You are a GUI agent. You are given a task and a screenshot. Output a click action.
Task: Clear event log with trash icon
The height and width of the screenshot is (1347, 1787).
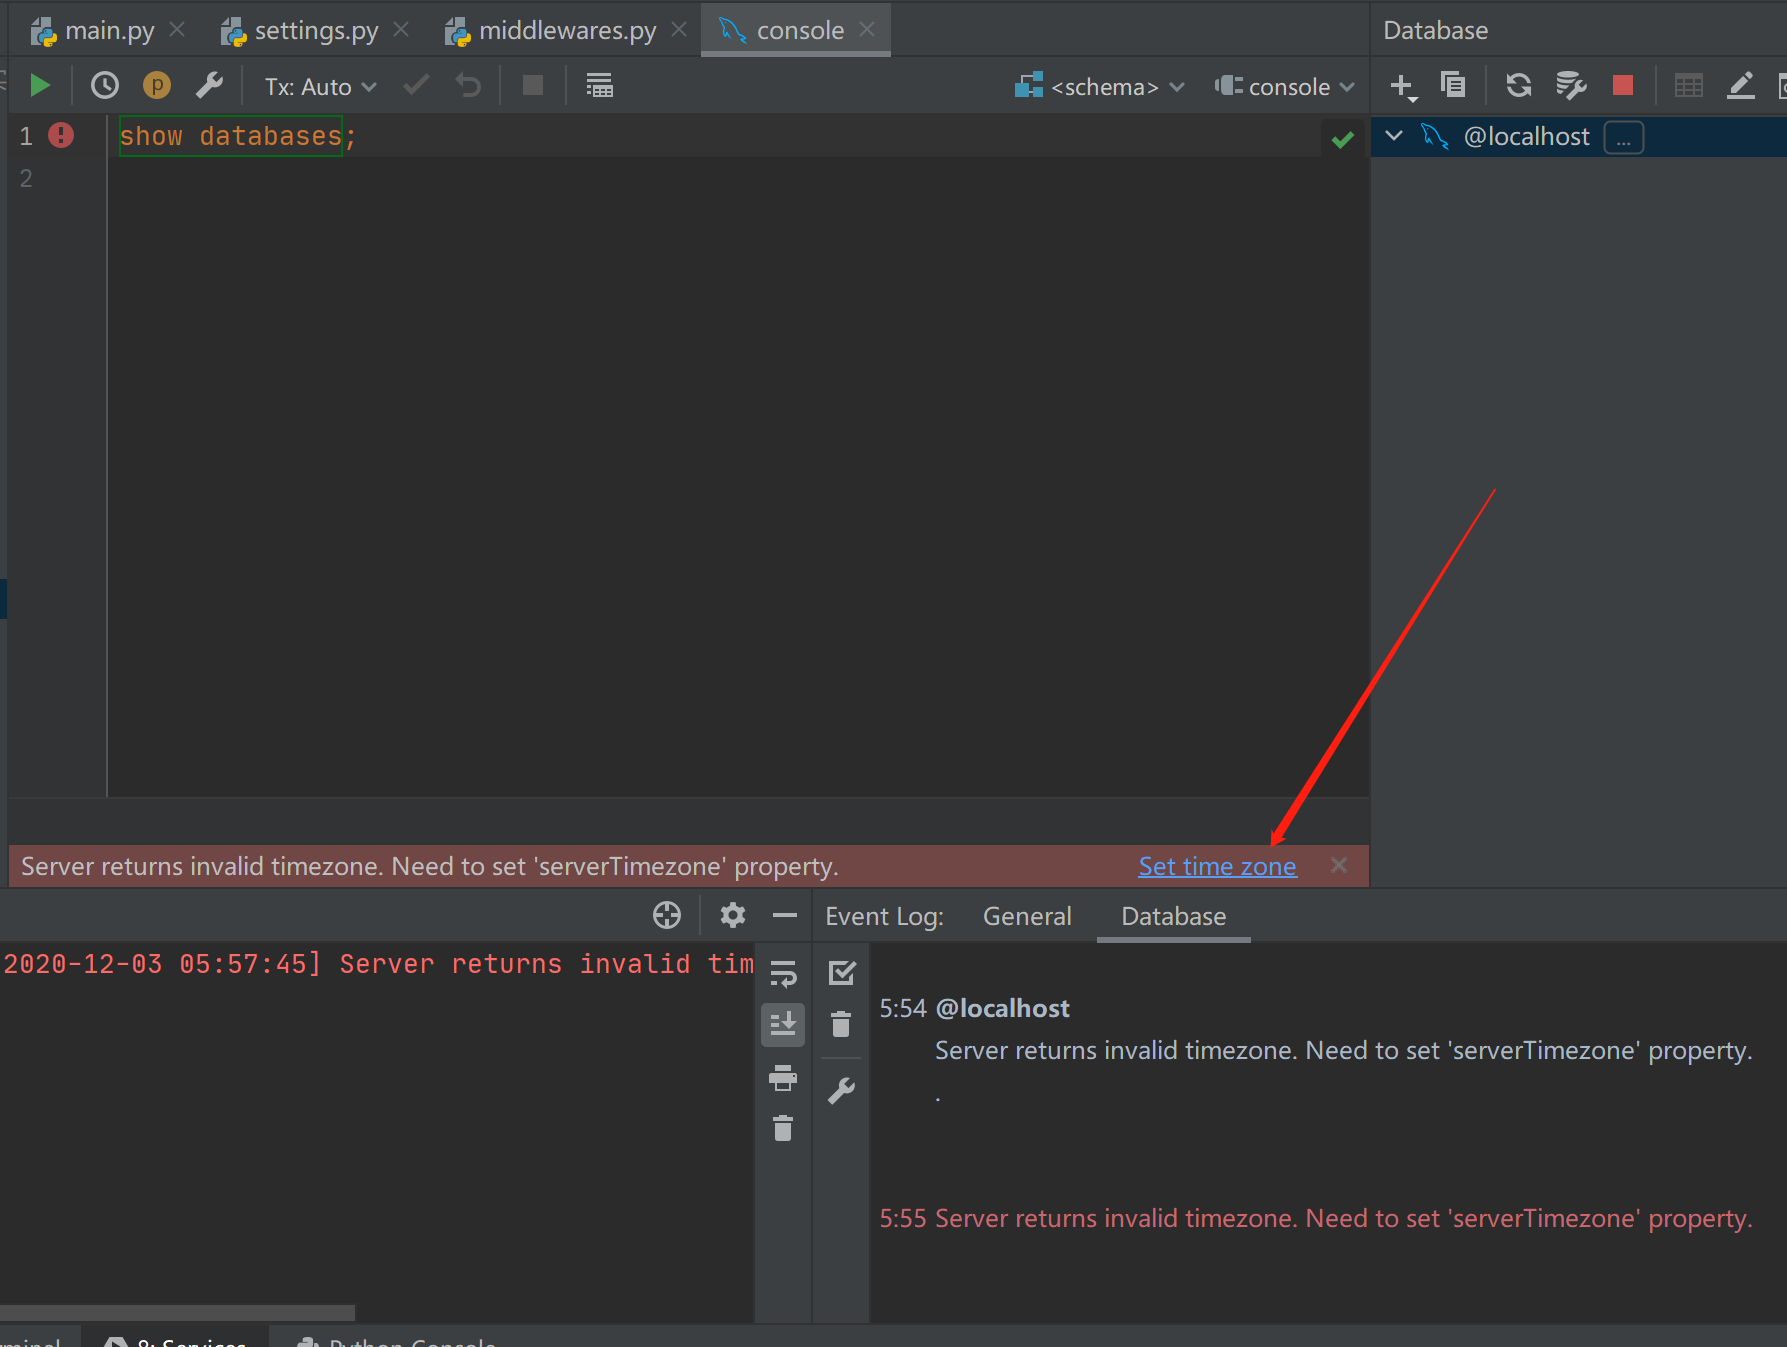(841, 1024)
